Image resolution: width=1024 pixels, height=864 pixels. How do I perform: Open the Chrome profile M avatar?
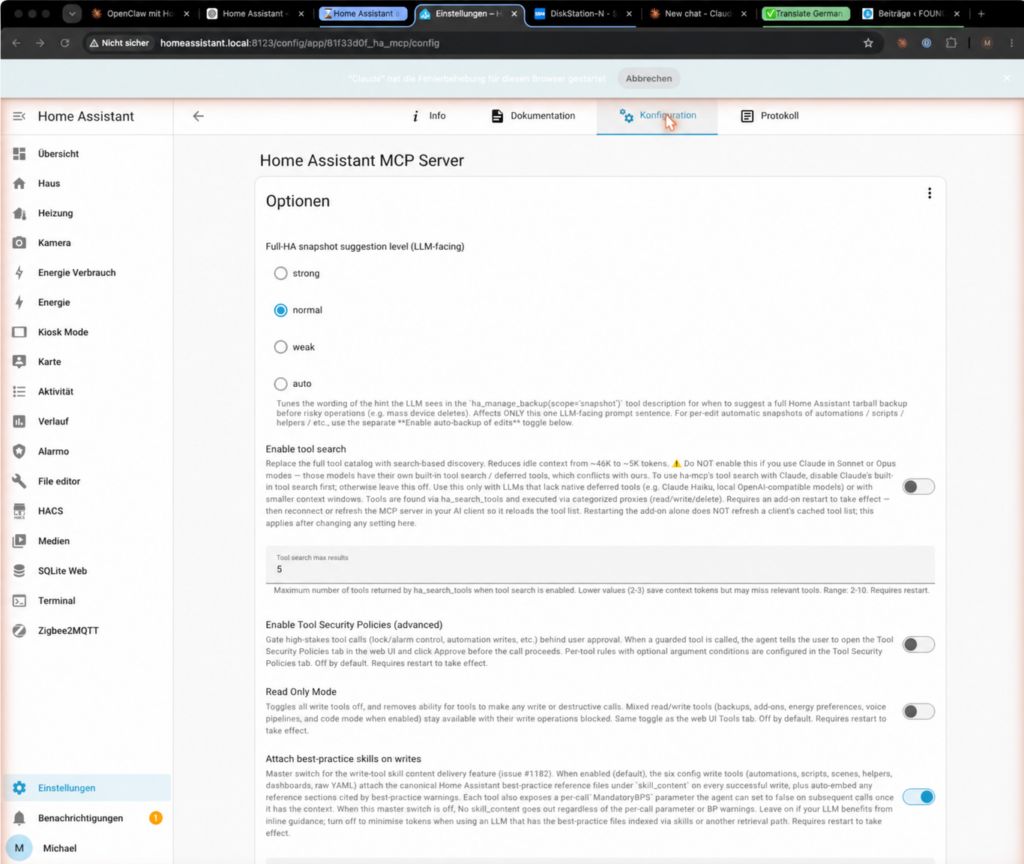point(987,43)
